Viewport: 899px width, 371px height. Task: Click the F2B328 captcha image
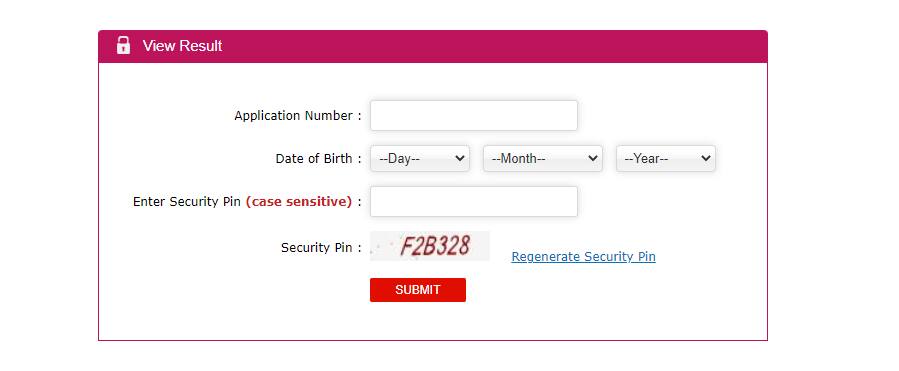point(430,246)
